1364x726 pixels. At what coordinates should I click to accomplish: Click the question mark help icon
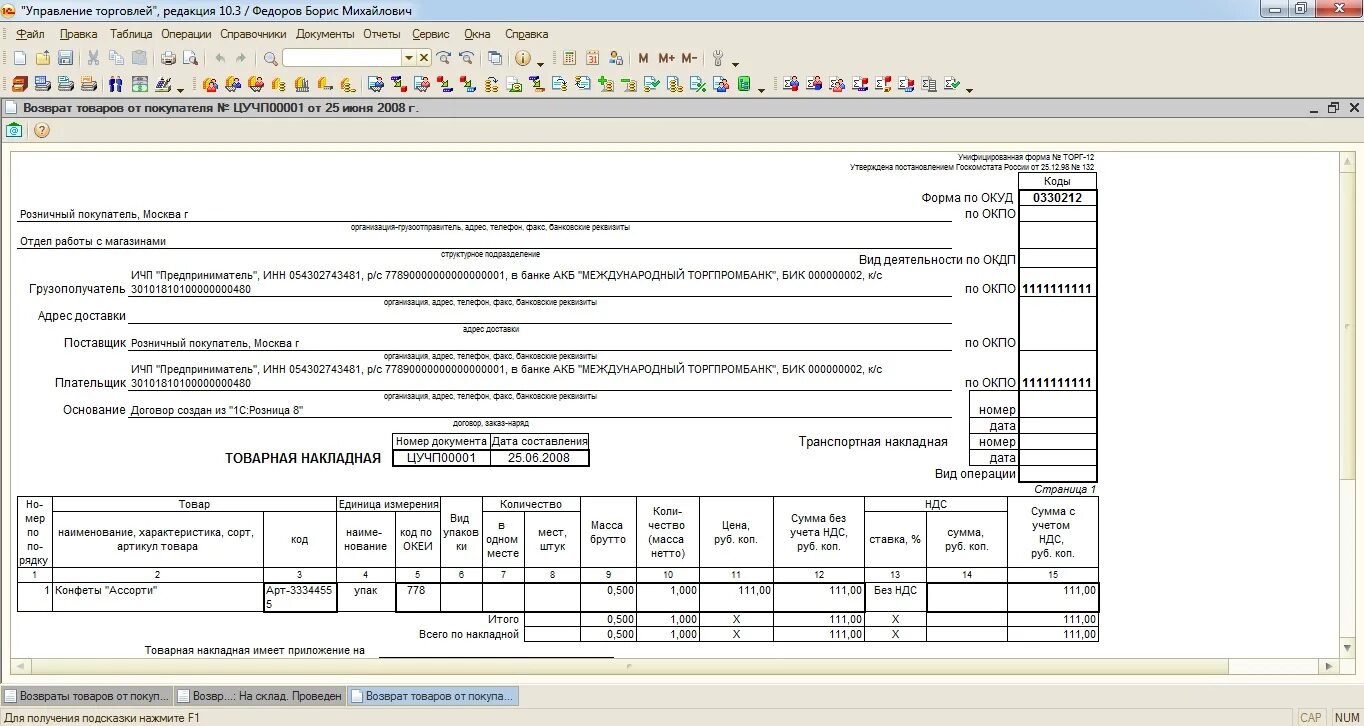42,130
